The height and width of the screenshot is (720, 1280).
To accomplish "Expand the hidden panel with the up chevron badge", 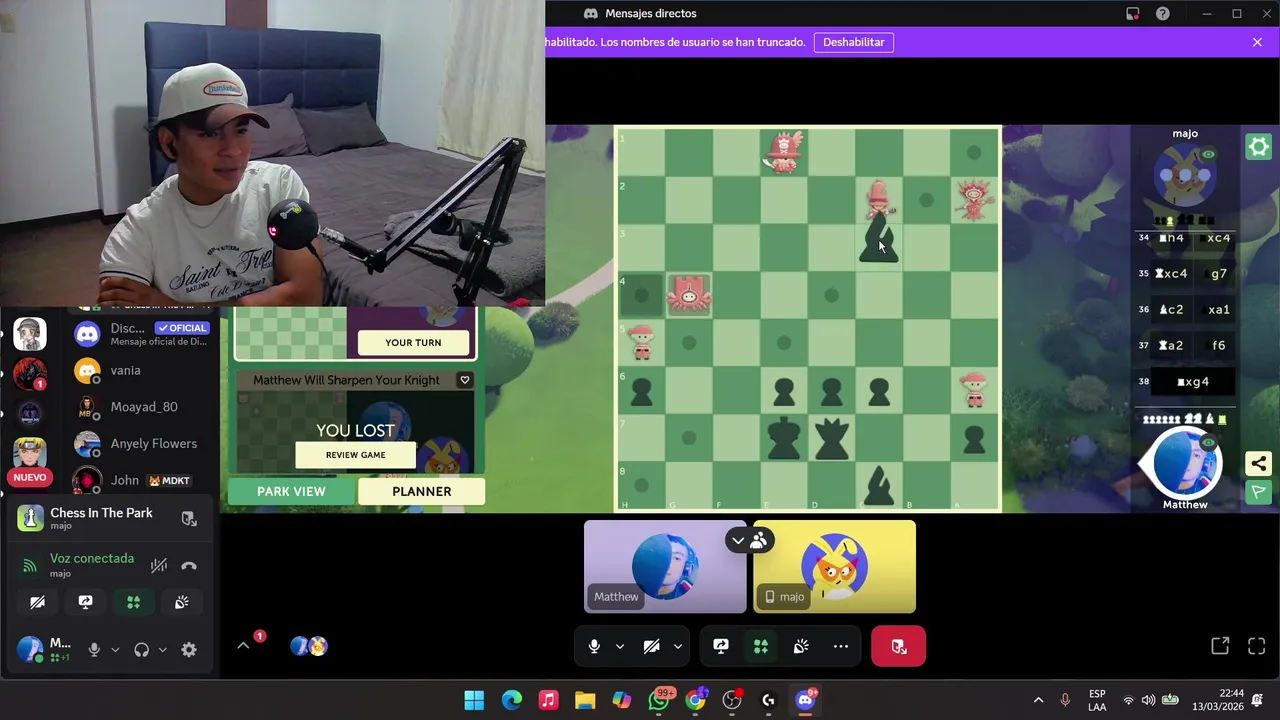I will 243,646.
